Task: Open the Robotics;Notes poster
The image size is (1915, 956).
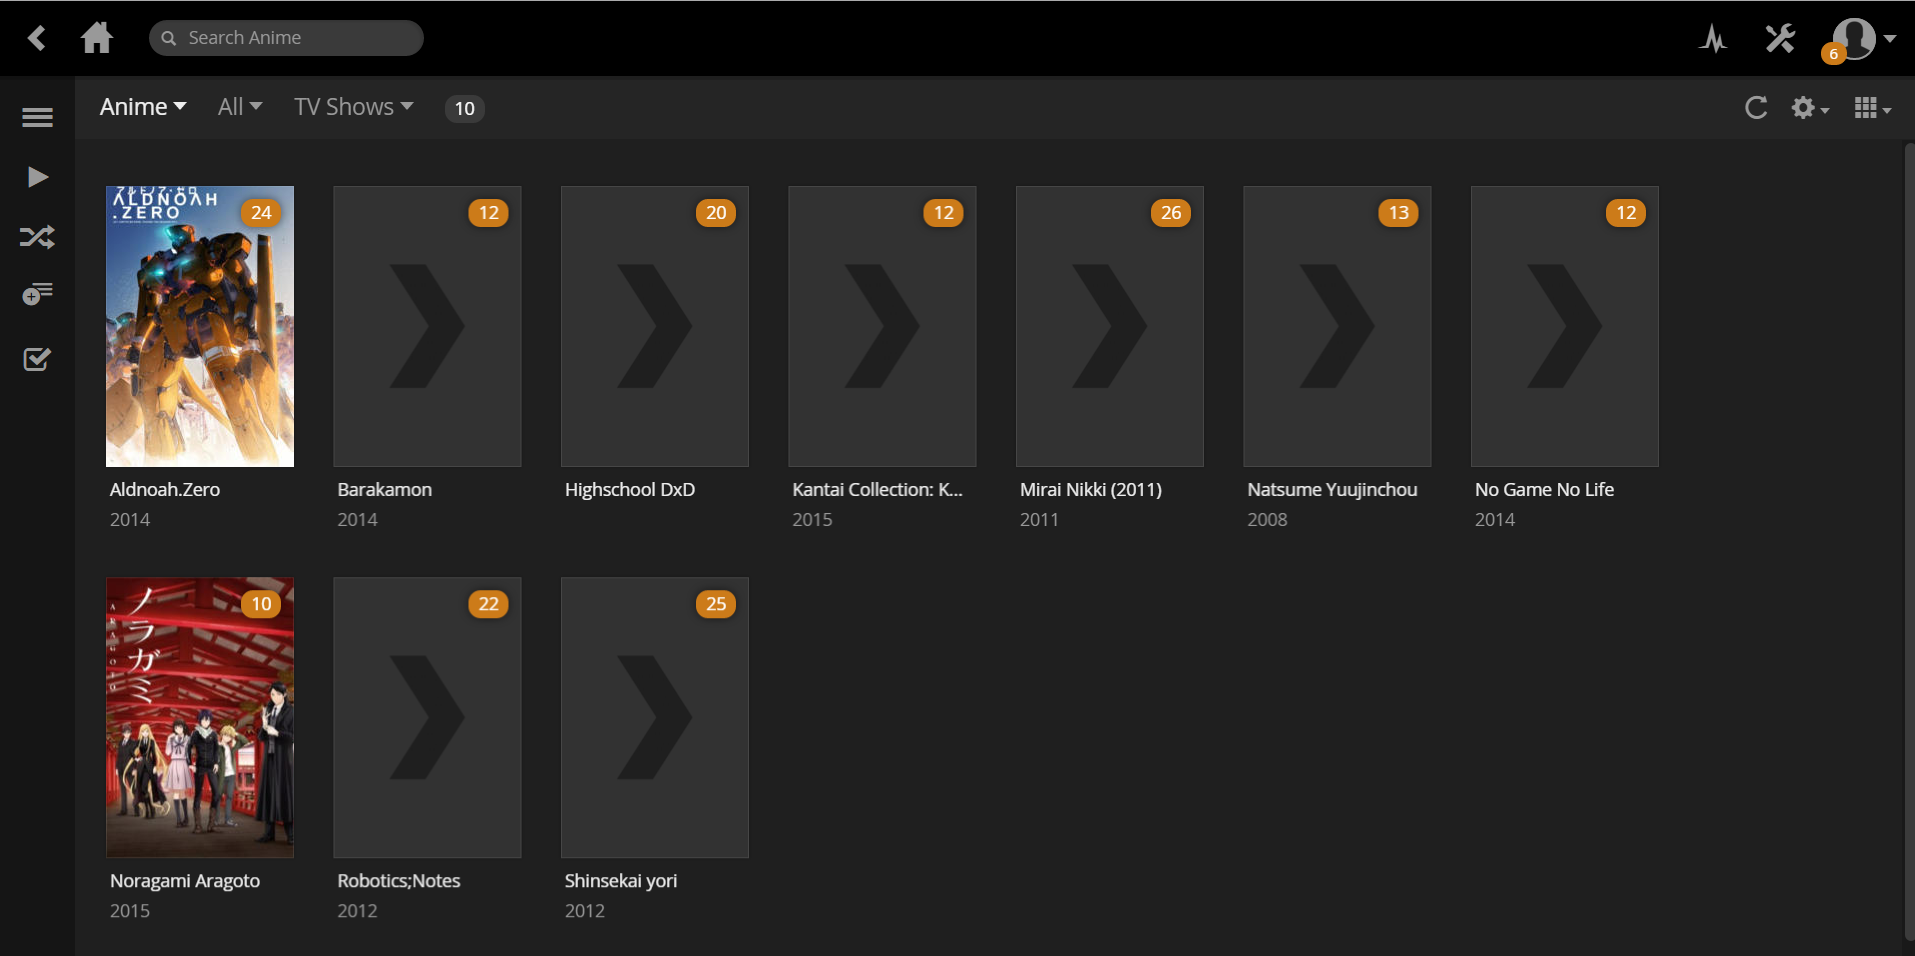Action: (427, 717)
